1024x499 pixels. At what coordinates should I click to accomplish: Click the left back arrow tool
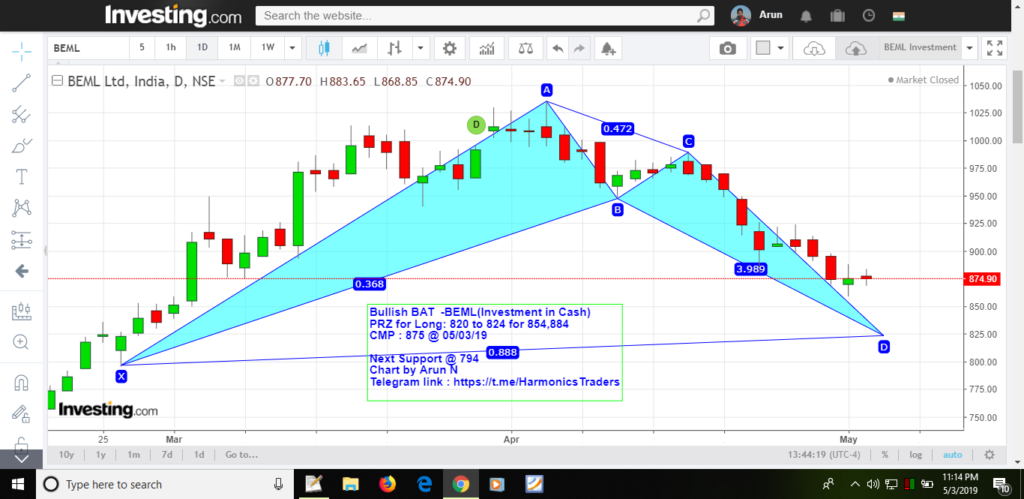coord(22,271)
